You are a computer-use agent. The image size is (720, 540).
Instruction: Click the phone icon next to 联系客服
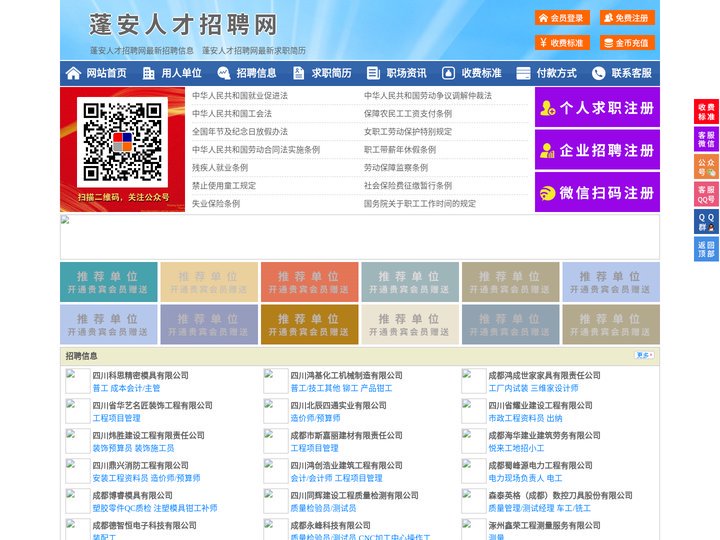[x=598, y=73]
